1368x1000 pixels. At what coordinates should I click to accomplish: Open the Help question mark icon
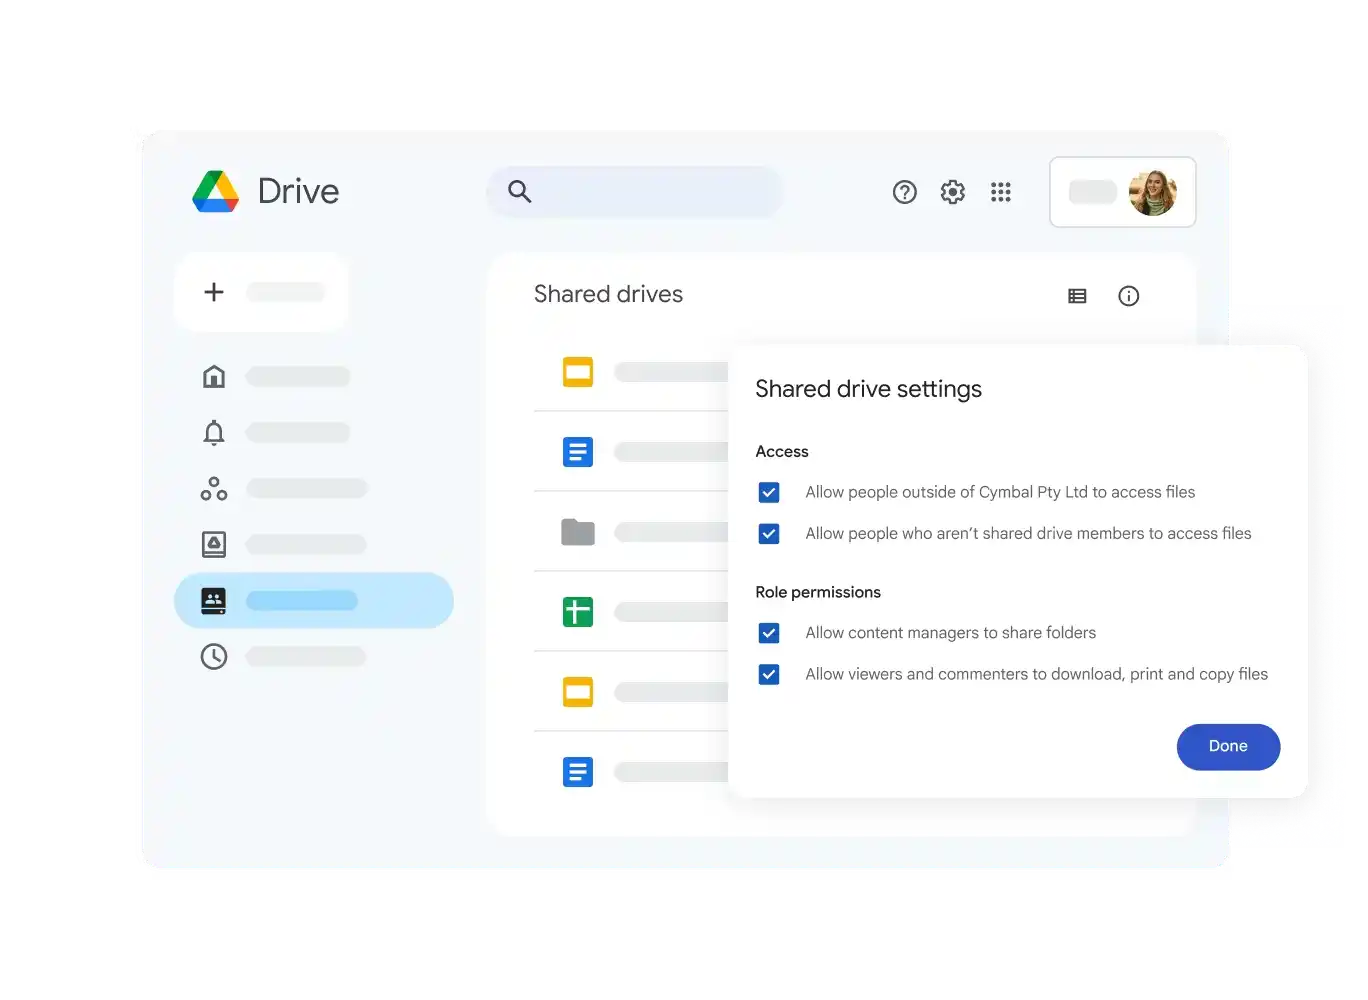click(905, 191)
